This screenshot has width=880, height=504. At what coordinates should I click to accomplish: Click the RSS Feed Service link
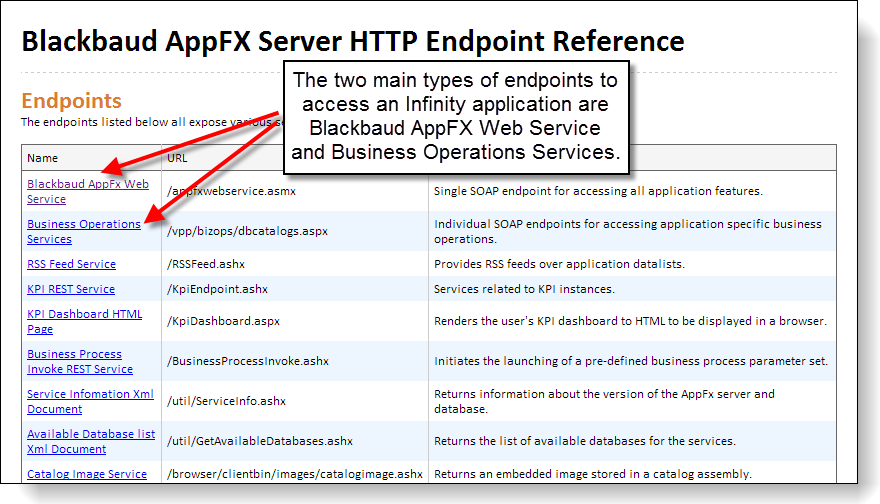71,265
